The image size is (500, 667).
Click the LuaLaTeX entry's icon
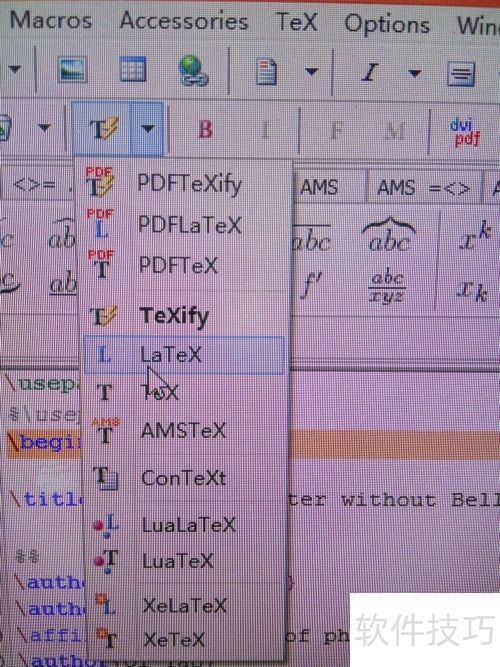(106, 525)
